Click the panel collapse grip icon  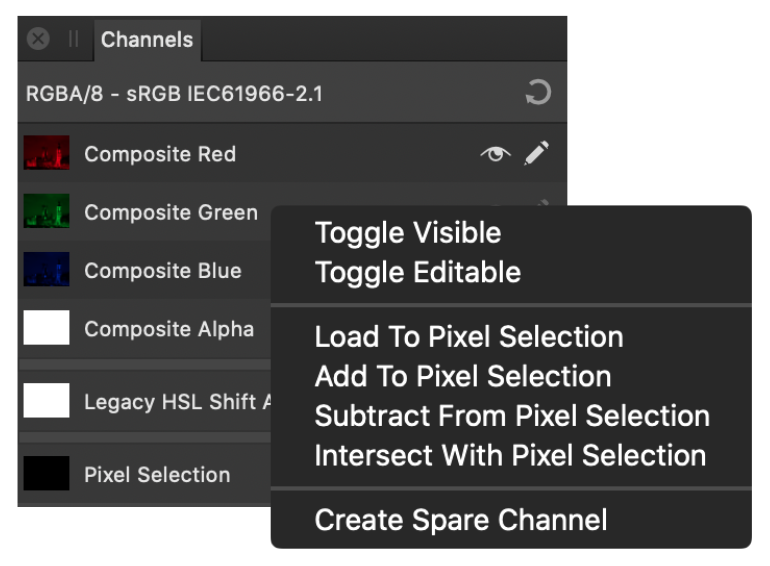[73, 38]
